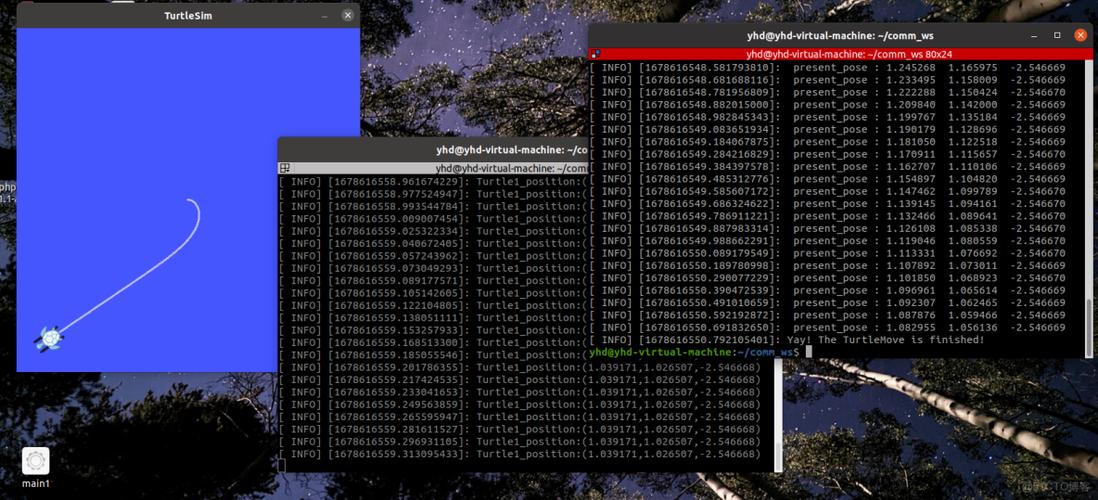The height and width of the screenshot is (500, 1098).
Task: Click the log line stamped 1678616550.390472539
Action: coord(828,290)
